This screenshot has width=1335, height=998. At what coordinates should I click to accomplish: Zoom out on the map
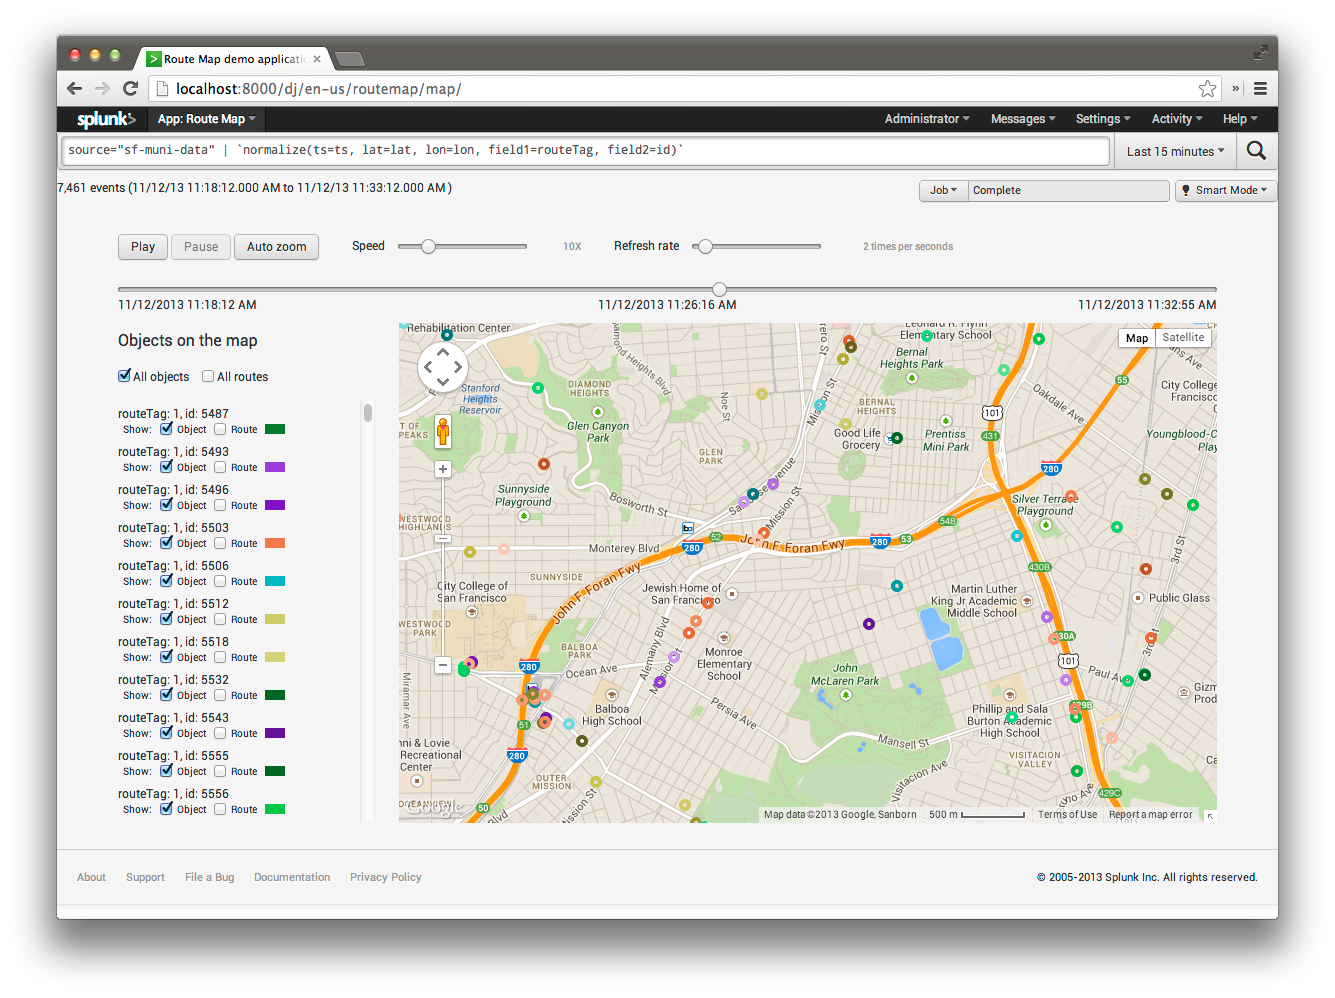pos(443,665)
